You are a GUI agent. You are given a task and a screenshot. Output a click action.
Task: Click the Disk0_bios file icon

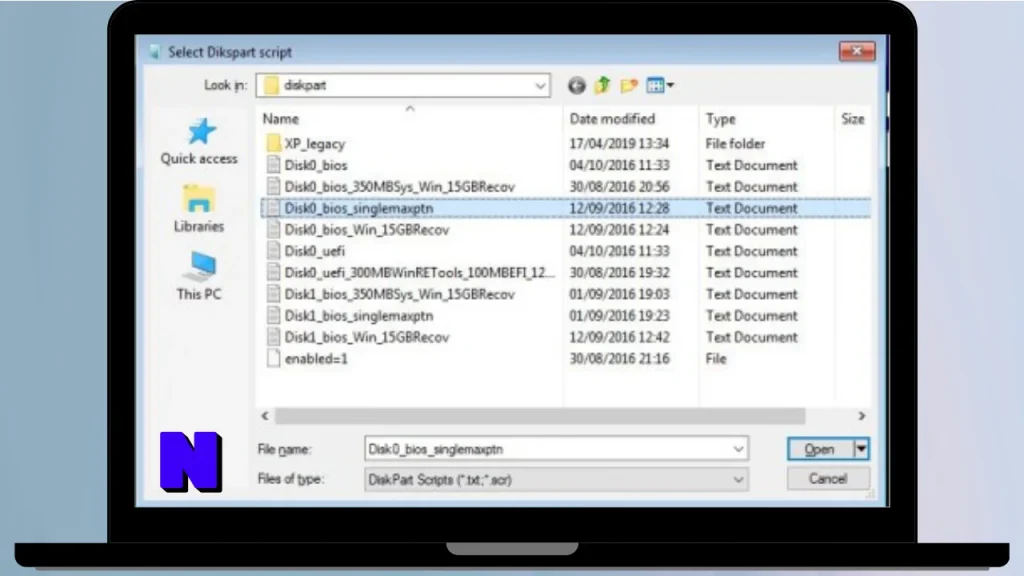tap(273, 165)
